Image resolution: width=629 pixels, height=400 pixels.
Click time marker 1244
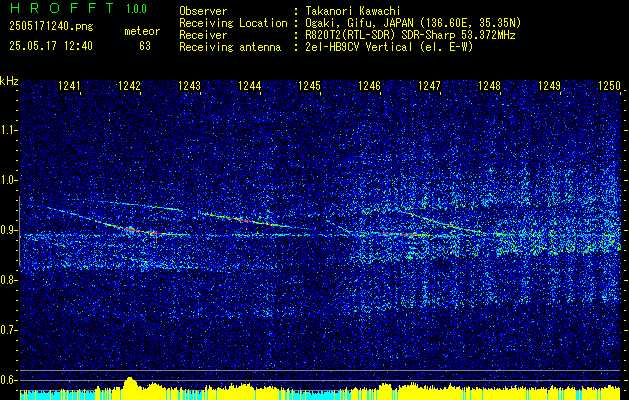tap(250, 86)
